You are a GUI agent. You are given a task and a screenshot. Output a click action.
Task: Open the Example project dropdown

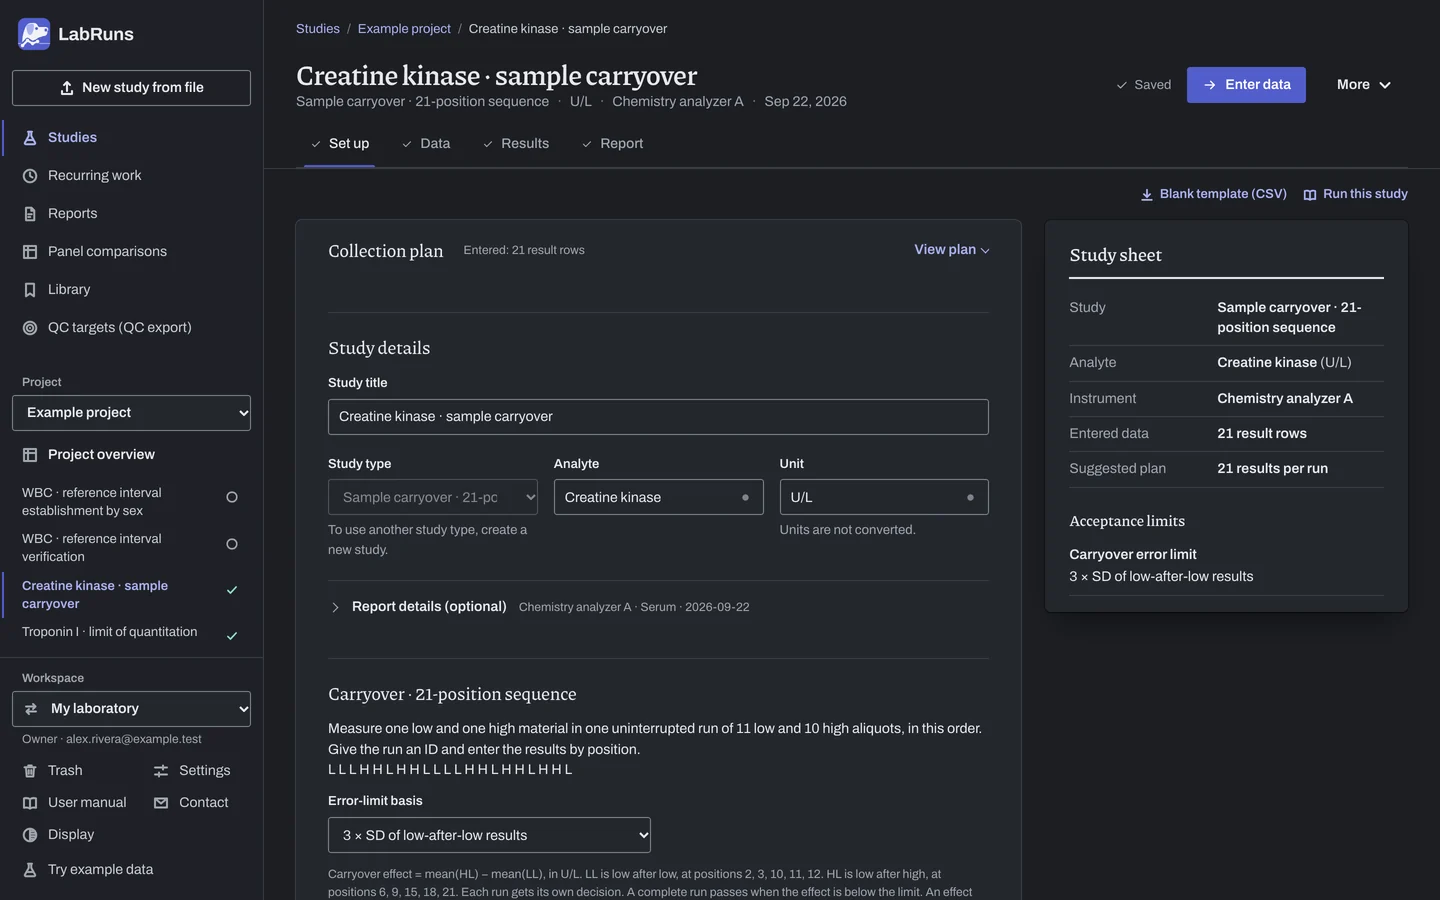pyautogui.click(x=131, y=413)
